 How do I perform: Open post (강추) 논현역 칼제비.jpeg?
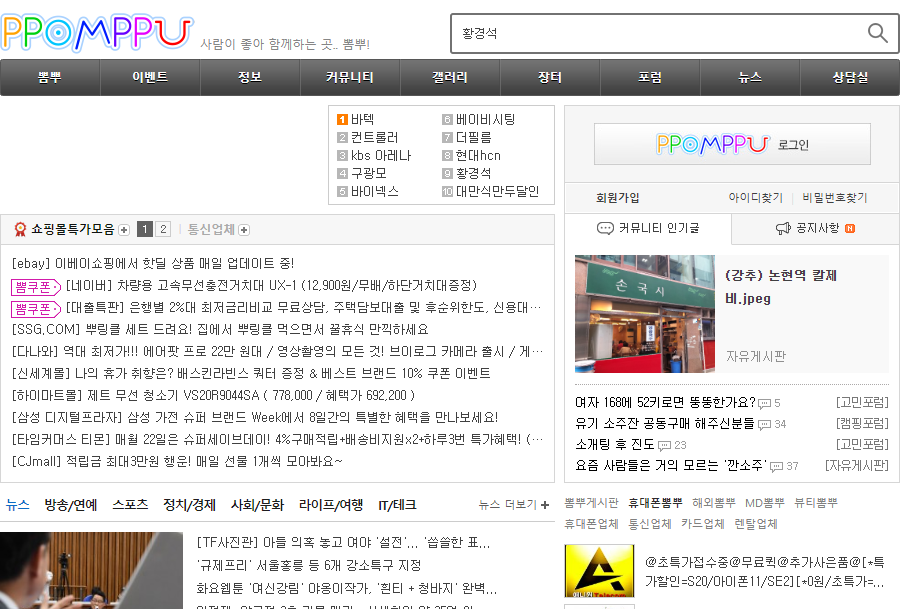coord(780,287)
